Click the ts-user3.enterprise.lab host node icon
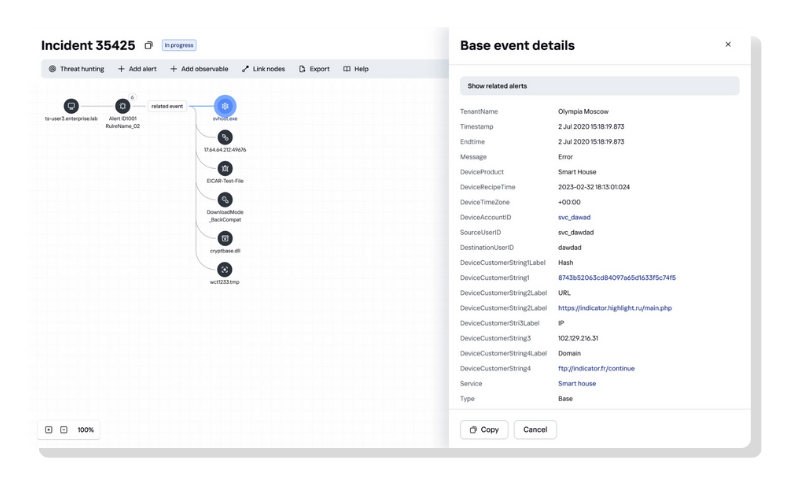Screen dimensions: 790x485 click(x=71, y=106)
